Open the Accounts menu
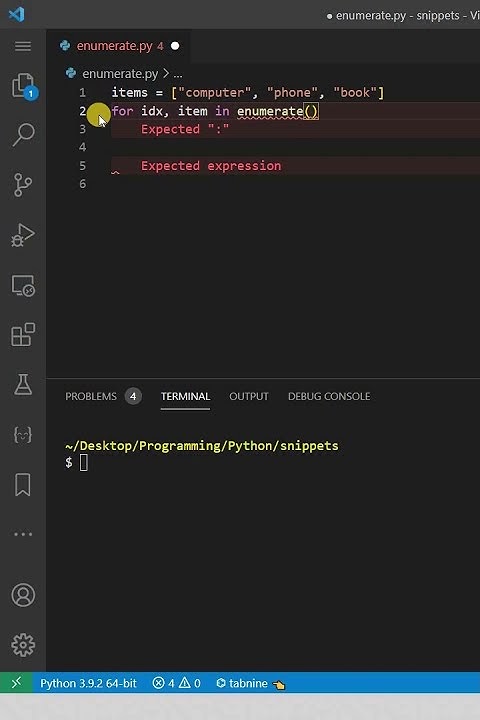The image size is (480, 720). tap(23, 595)
